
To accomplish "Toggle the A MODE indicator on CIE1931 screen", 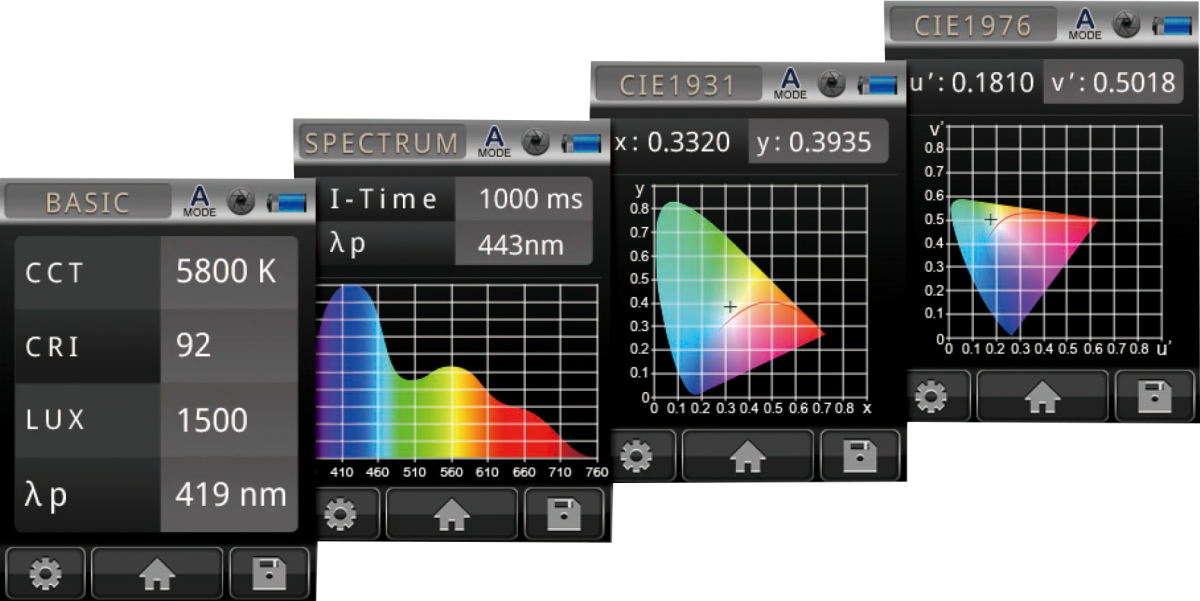I will tap(790, 83).
